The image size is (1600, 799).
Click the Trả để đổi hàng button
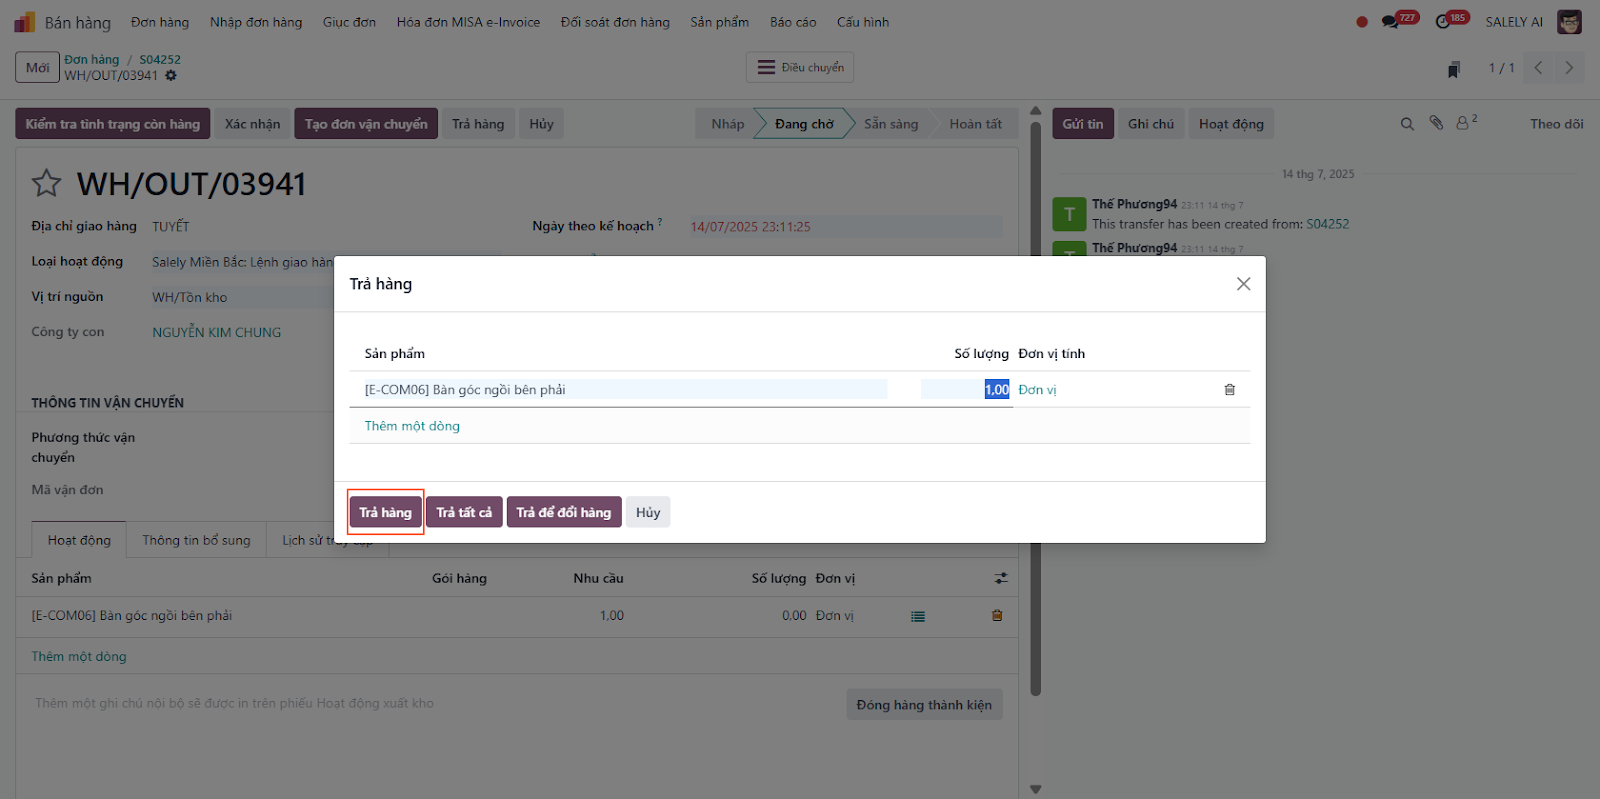pyautogui.click(x=564, y=512)
